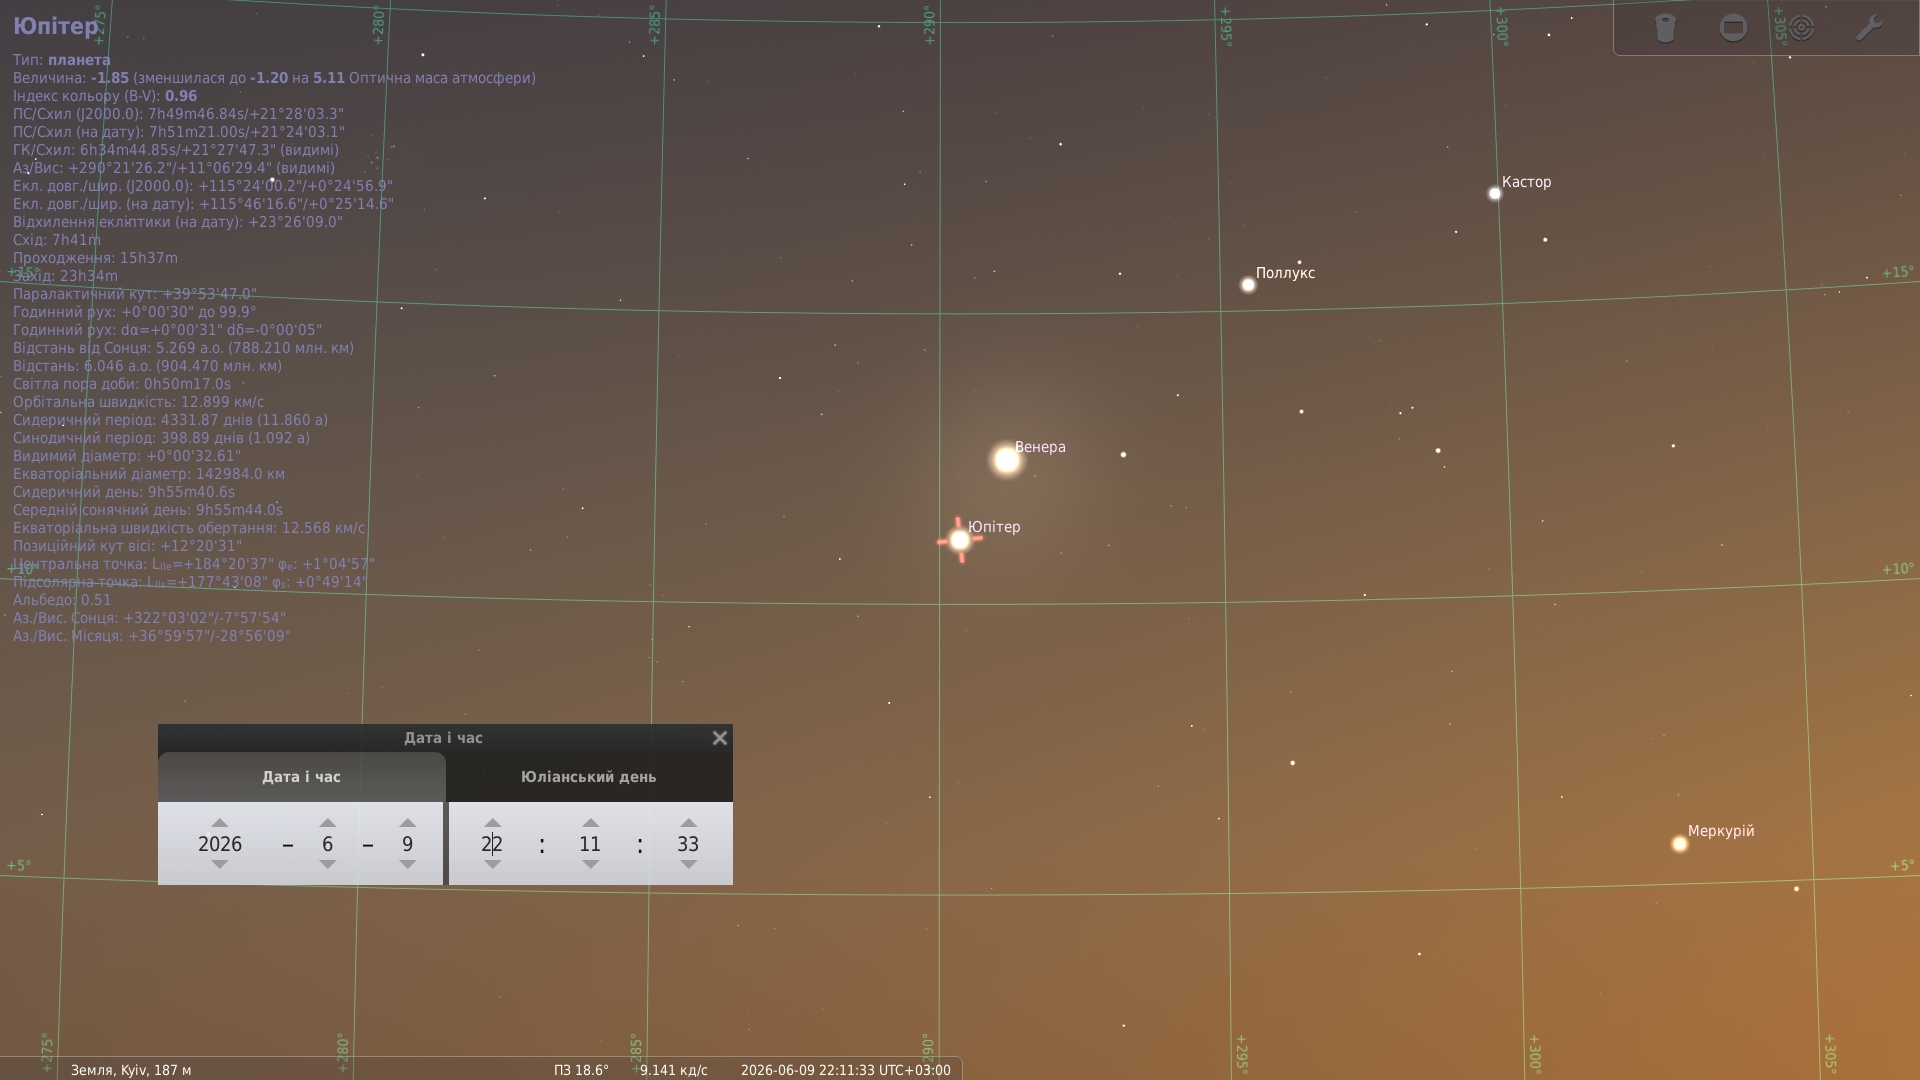Click the status bar date 2026-06-09 22:11:33 UTC+03:00
The height and width of the screenshot is (1080, 1920).
846,1070
